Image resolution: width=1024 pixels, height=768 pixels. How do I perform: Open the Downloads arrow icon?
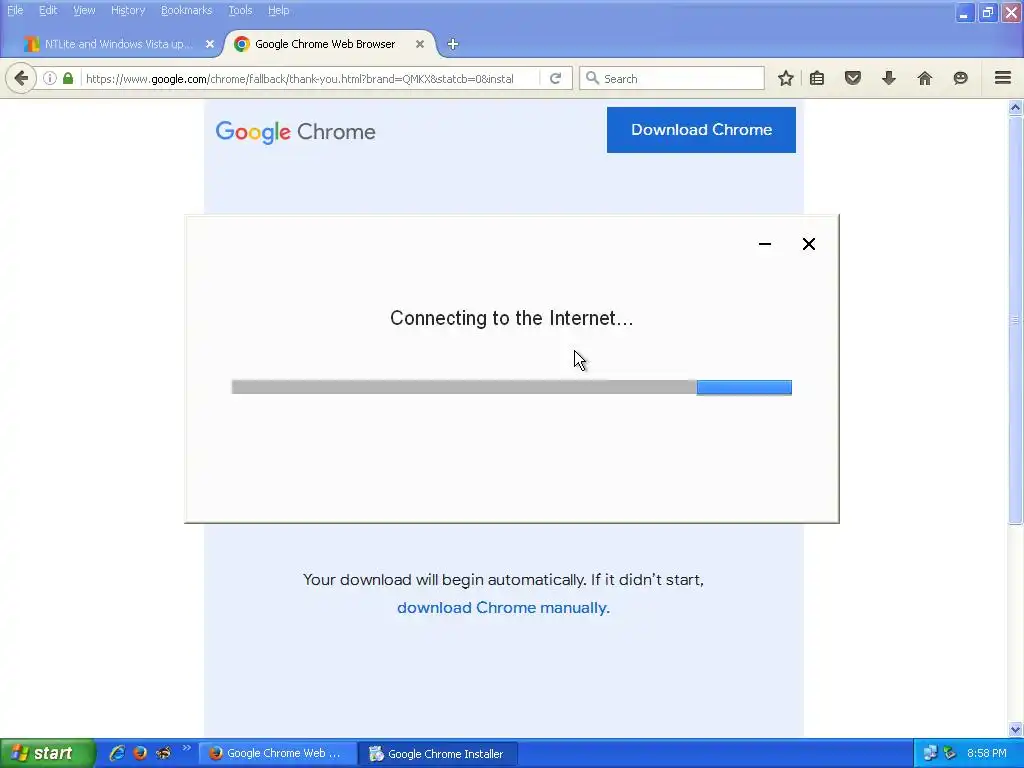click(x=889, y=78)
